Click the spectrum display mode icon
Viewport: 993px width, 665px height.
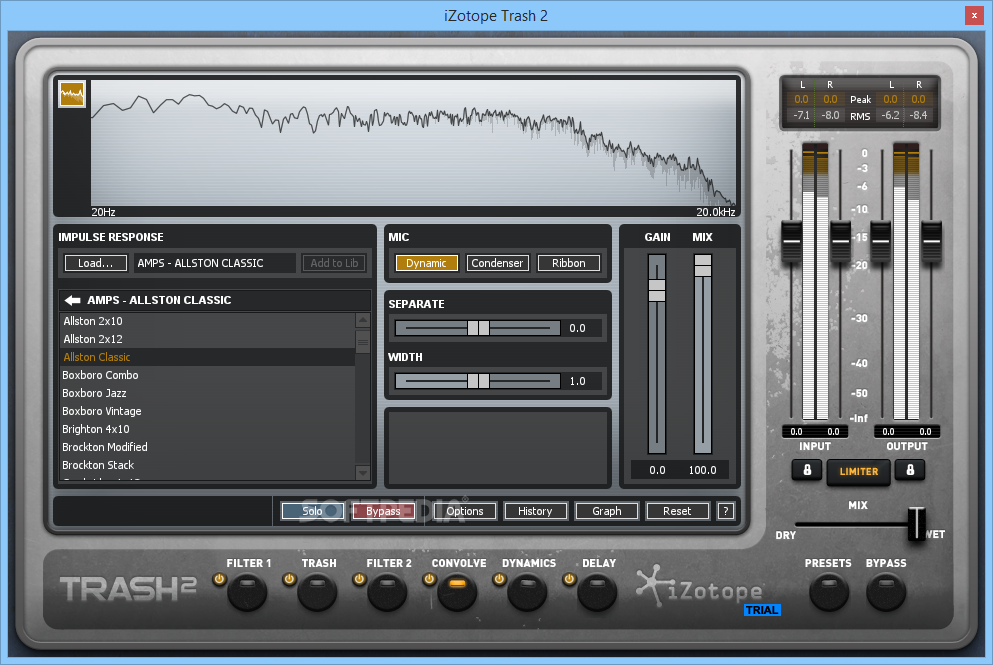[x=72, y=94]
